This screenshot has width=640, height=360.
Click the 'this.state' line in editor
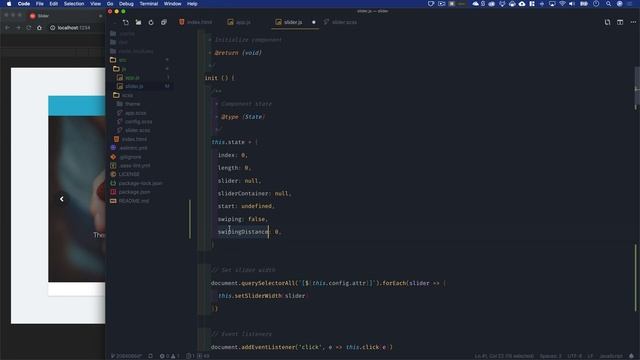pyautogui.click(x=234, y=142)
